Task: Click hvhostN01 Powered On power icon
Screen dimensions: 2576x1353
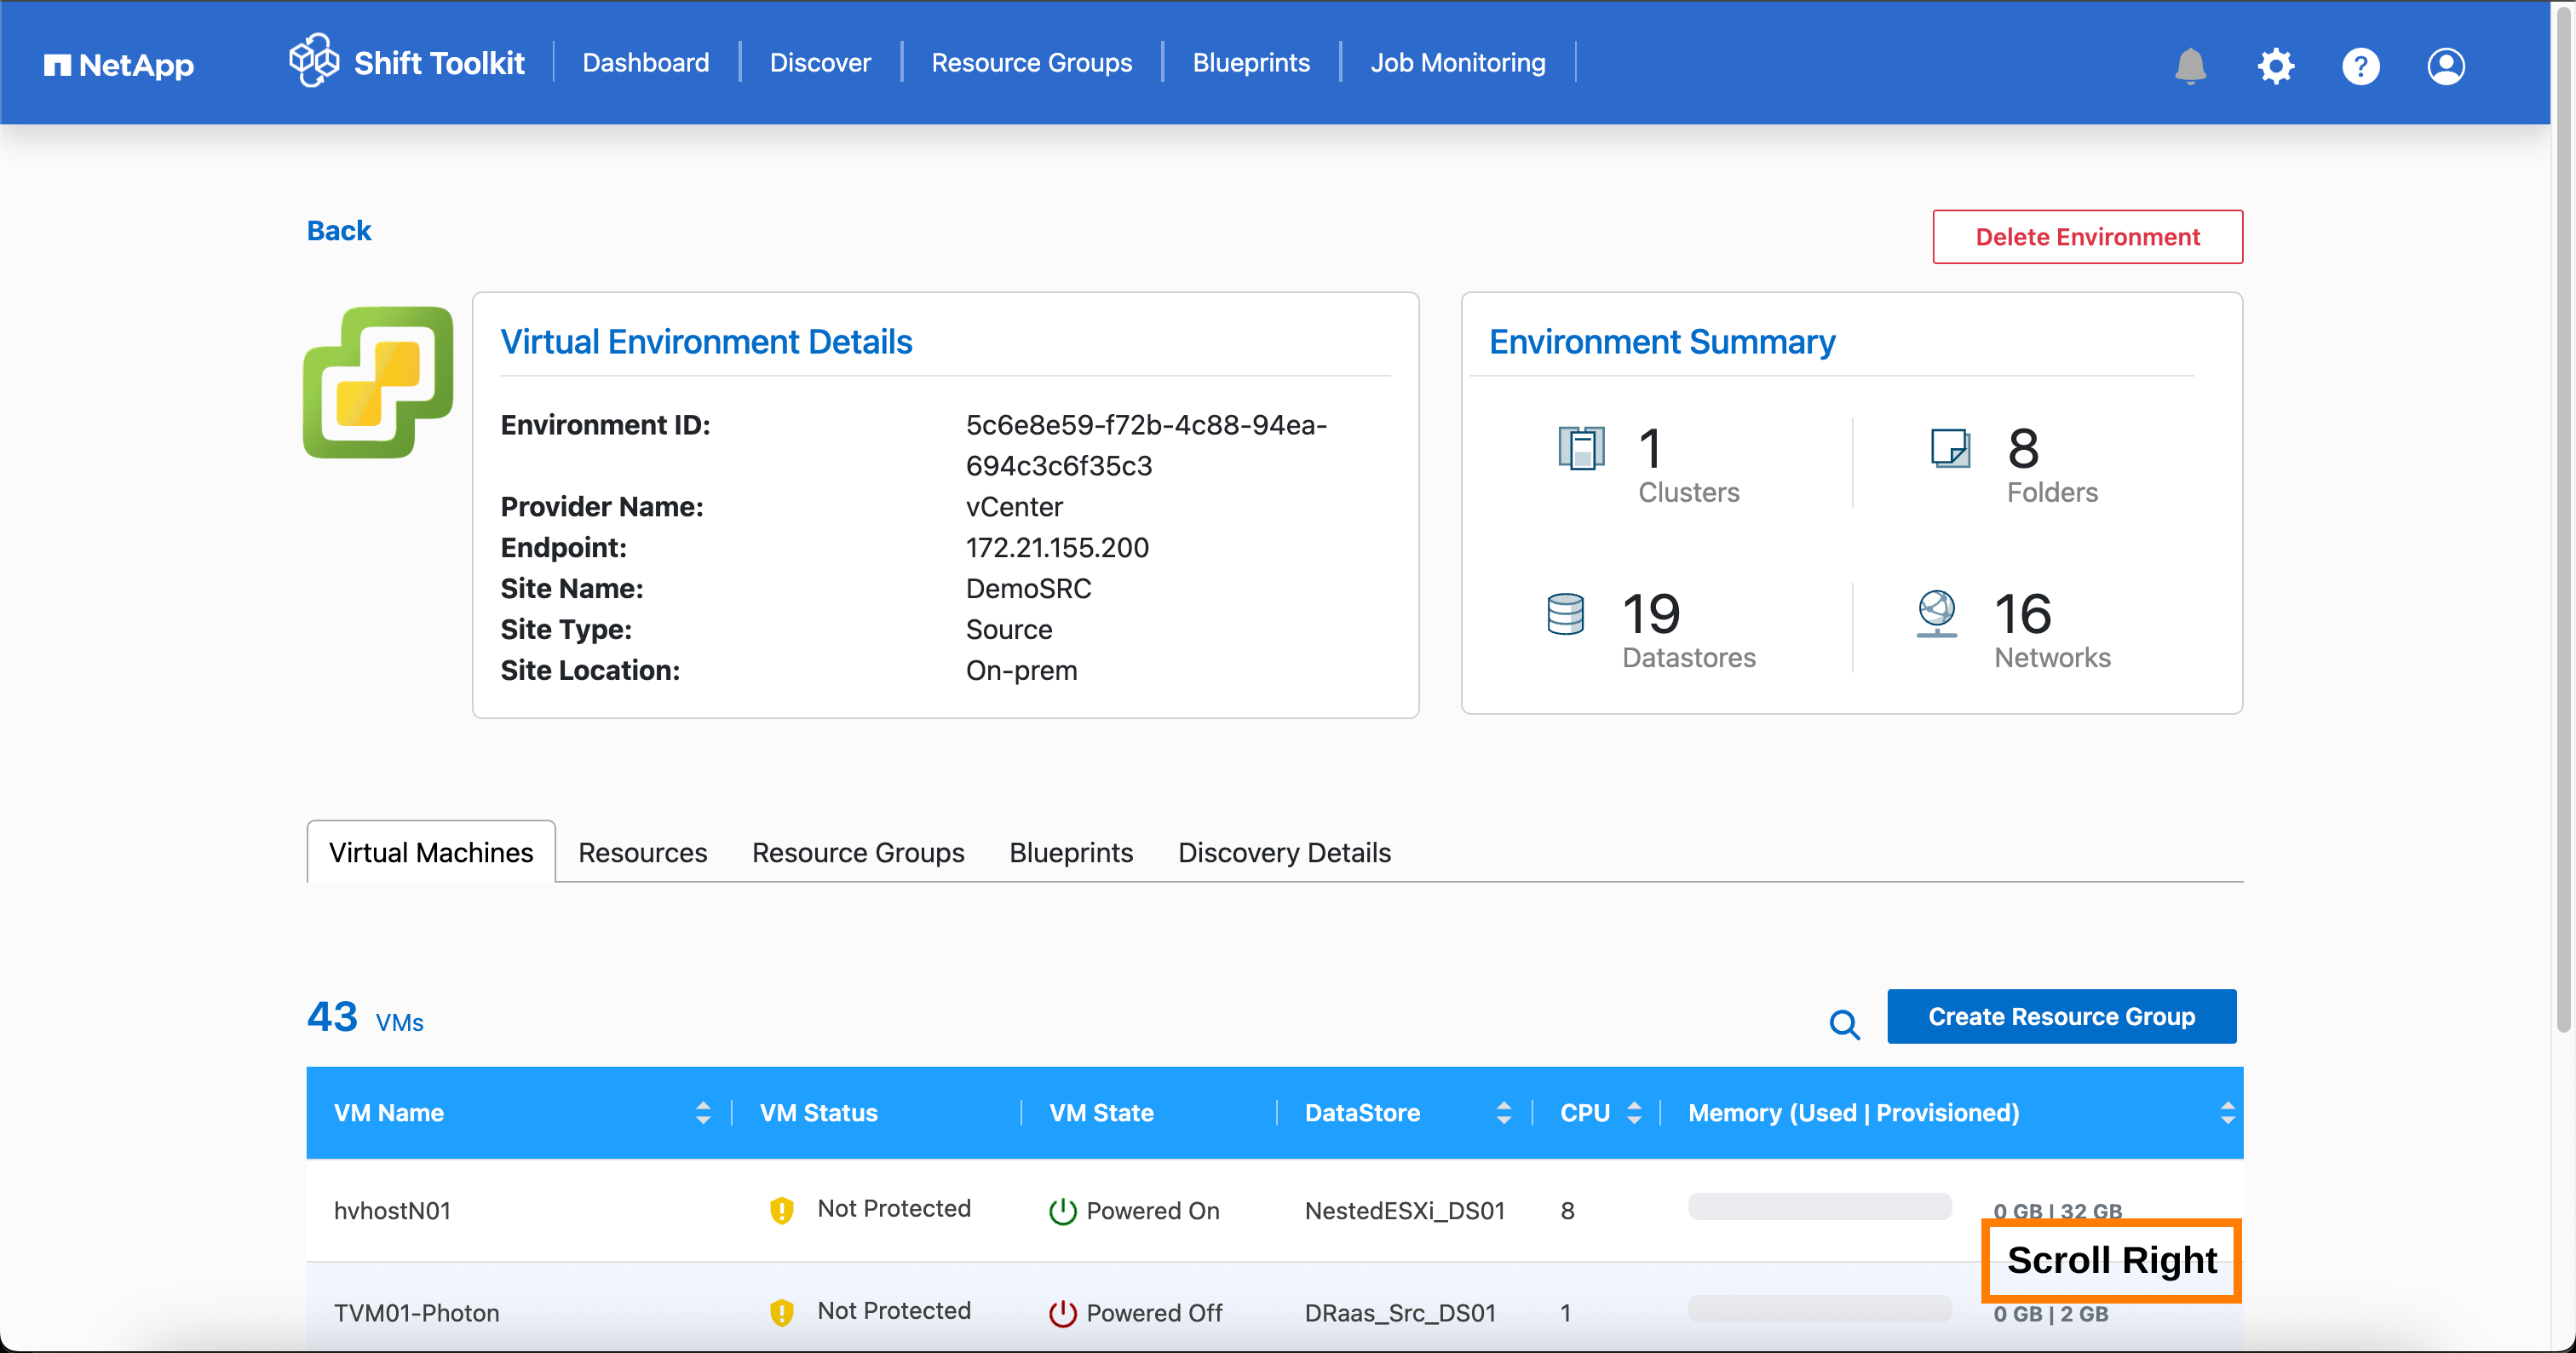Action: (1062, 1211)
